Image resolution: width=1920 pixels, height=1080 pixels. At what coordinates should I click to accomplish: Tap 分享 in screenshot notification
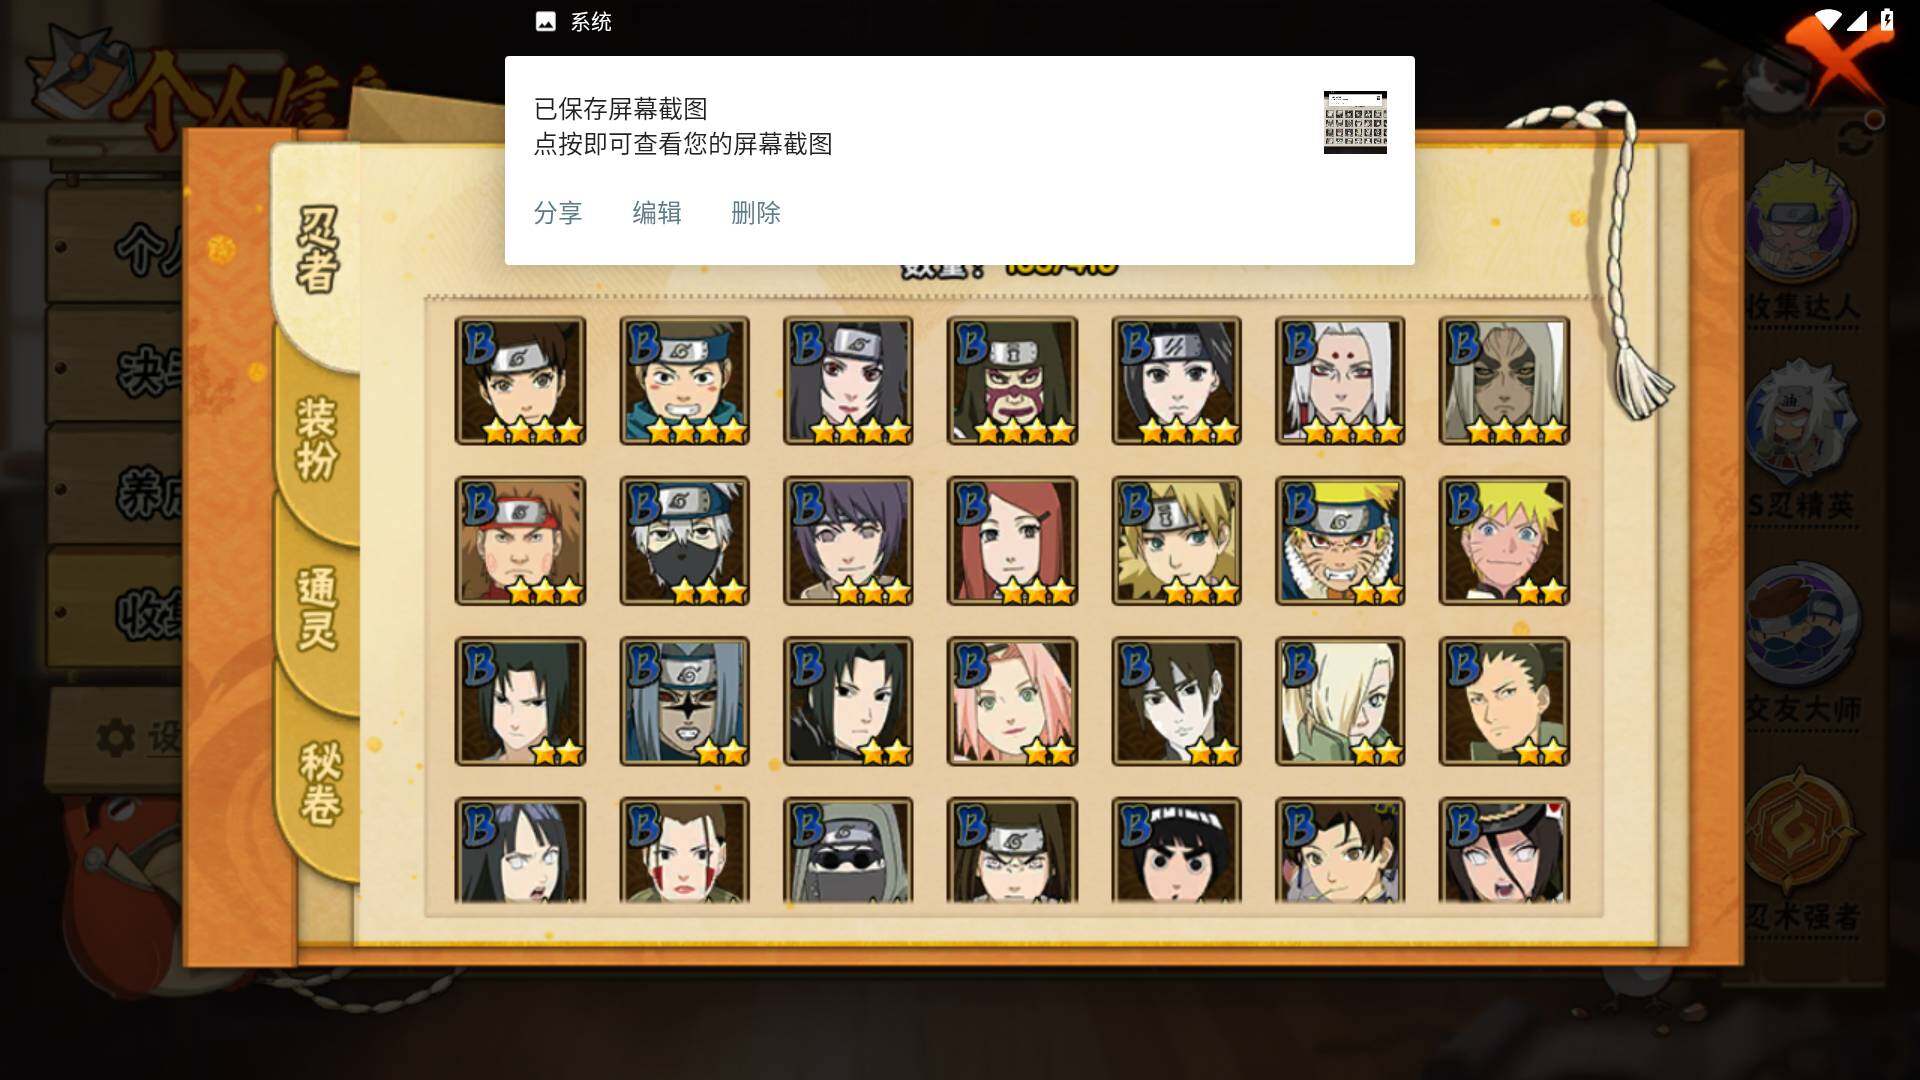[558, 213]
